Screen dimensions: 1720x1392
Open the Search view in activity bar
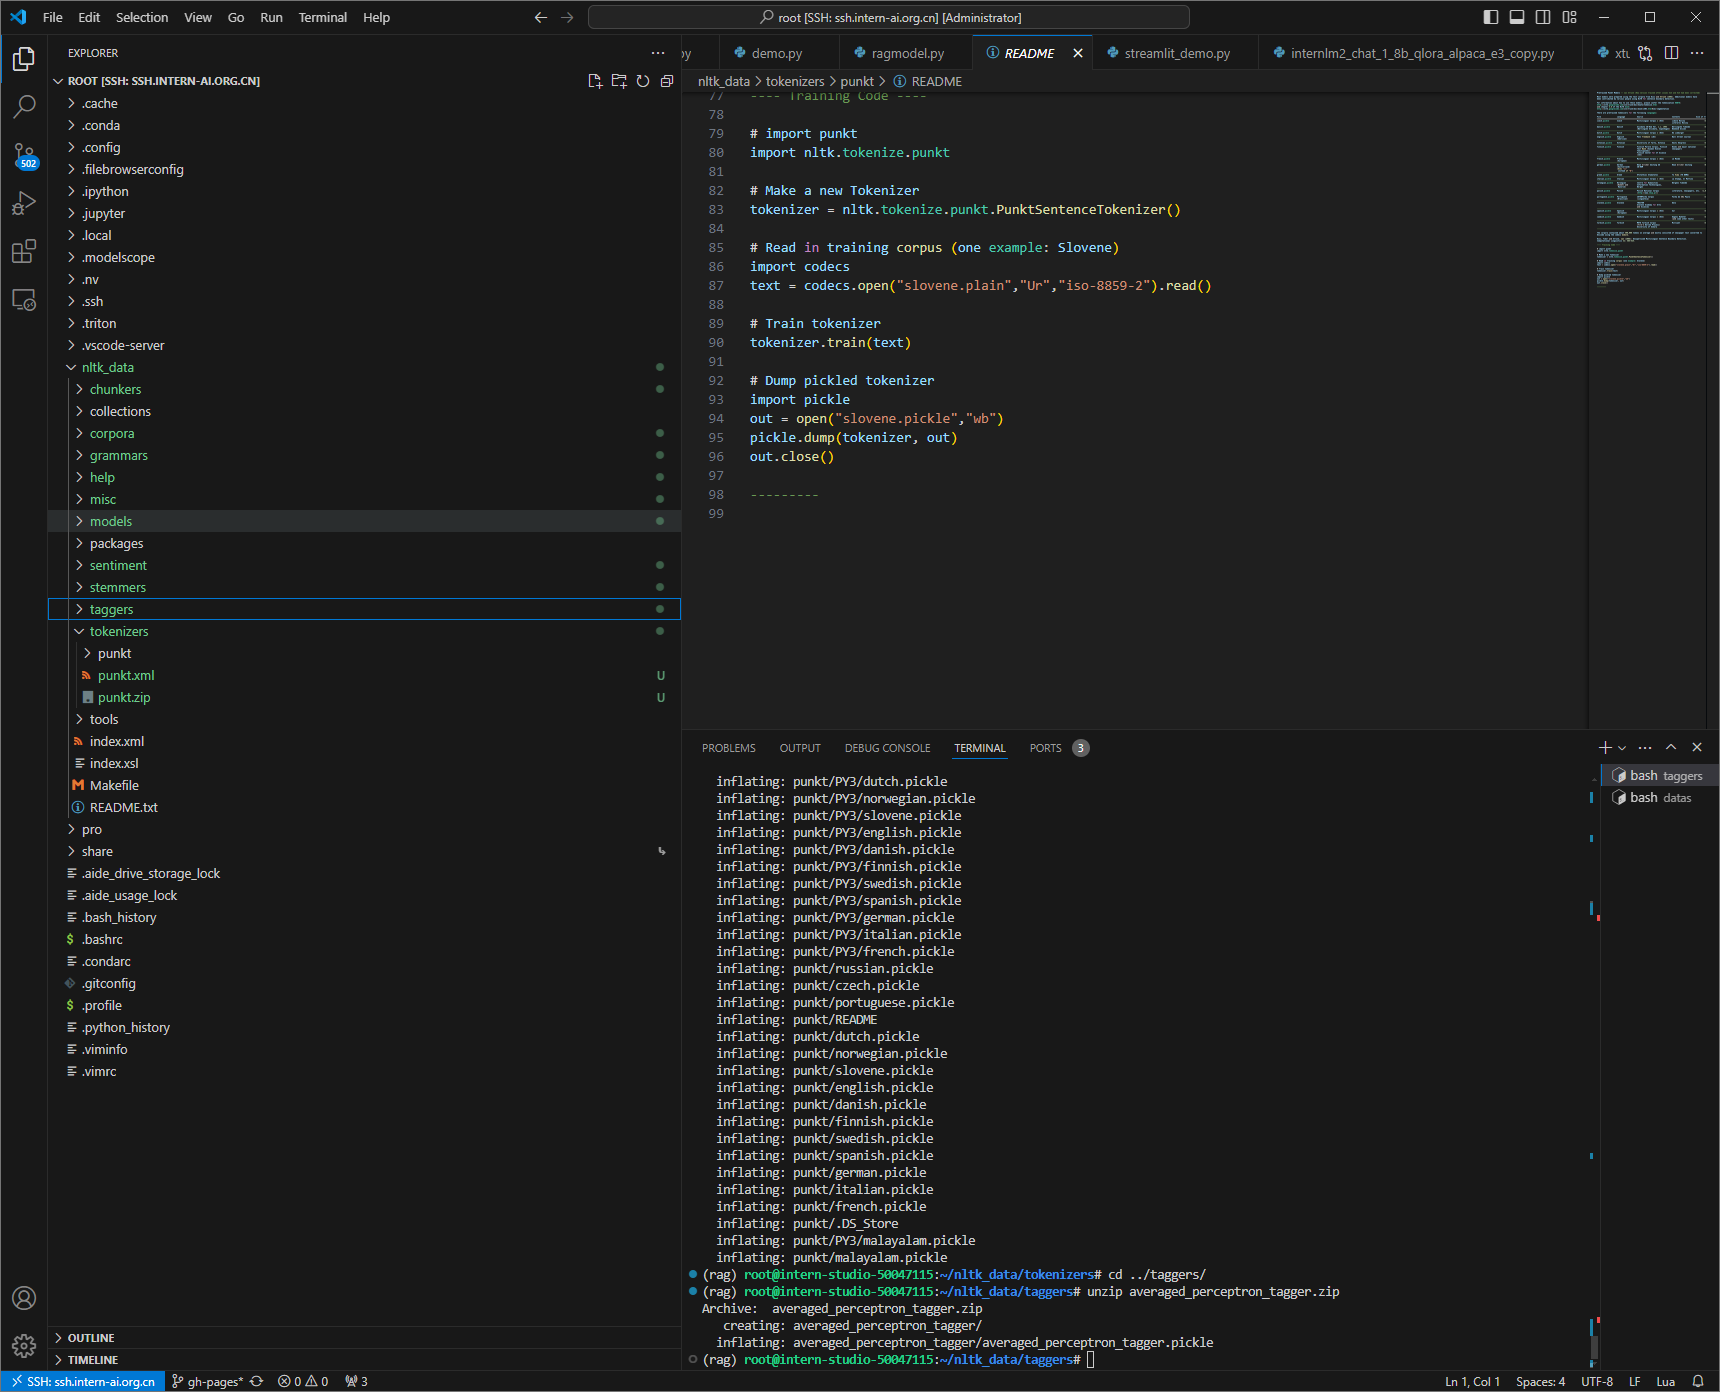pos(24,106)
